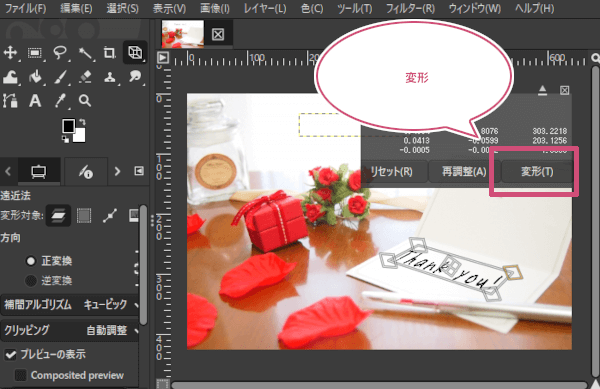The width and height of the screenshot is (600, 389).
Task: Open クリッピング 自動調整 dropdown
Action: pos(70,330)
